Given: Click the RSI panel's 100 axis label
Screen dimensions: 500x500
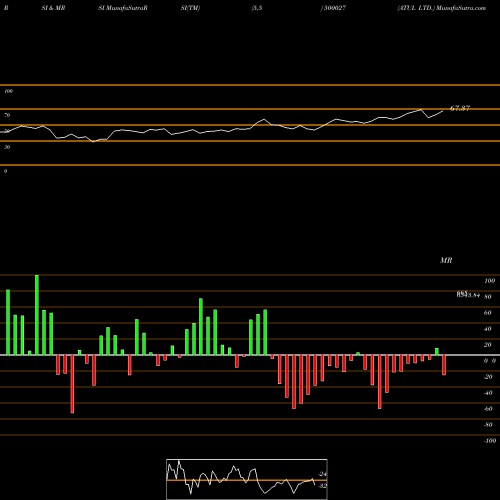Looking at the screenshot, I should point(8,91).
